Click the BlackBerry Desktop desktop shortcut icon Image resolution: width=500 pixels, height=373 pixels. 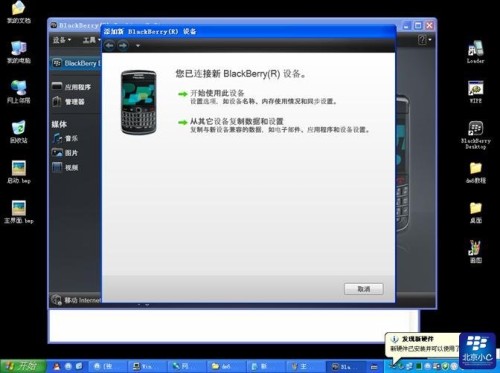[x=476, y=135]
